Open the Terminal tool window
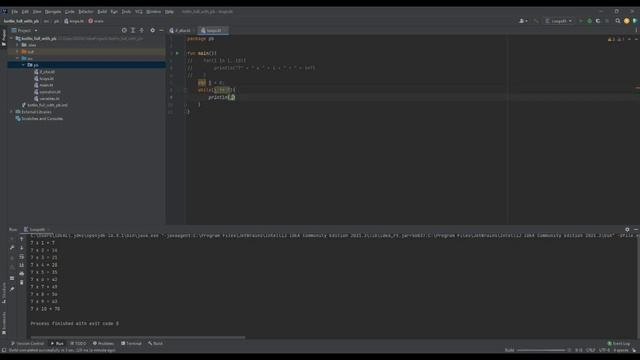The height and width of the screenshot is (360, 640). pyautogui.click(x=131, y=344)
